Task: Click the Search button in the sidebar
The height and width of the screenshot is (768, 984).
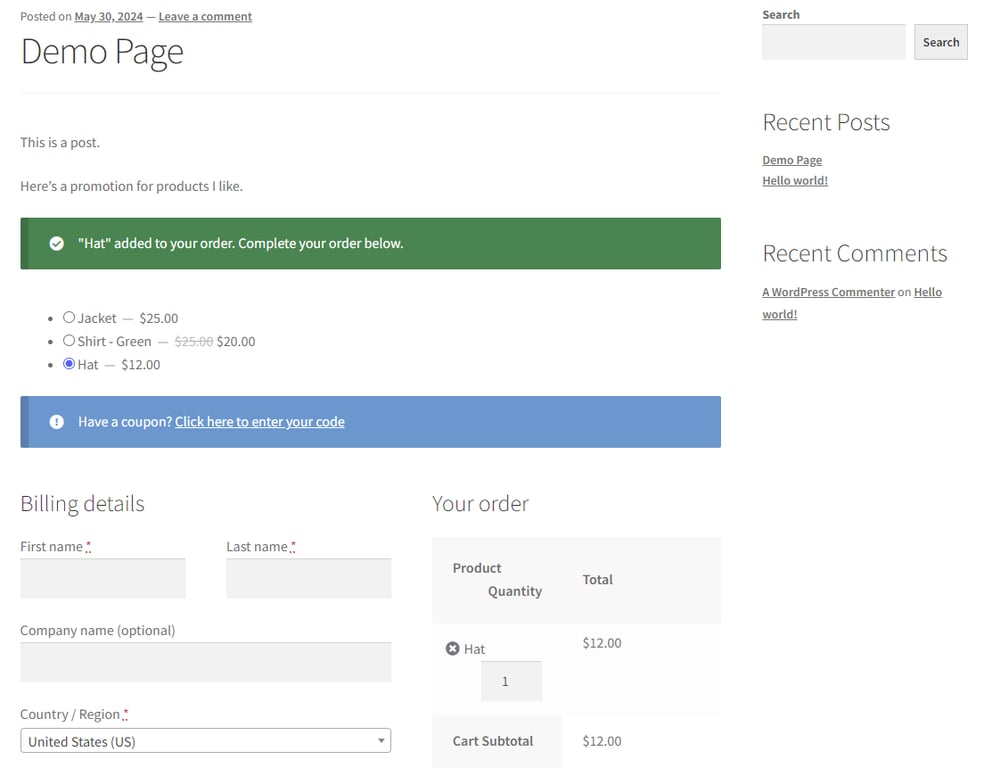Action: [x=939, y=42]
